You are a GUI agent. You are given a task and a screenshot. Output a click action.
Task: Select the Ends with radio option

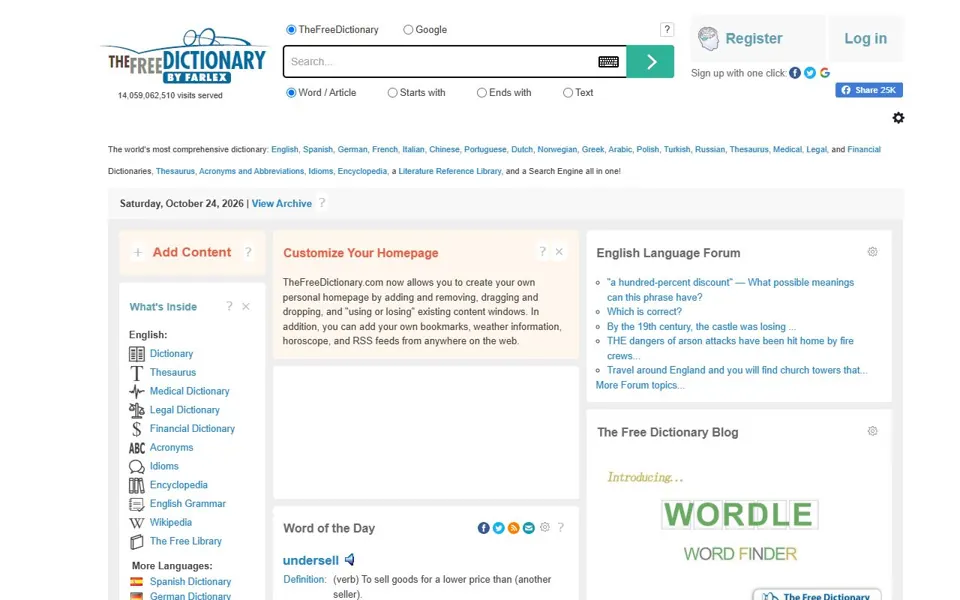pyautogui.click(x=481, y=92)
